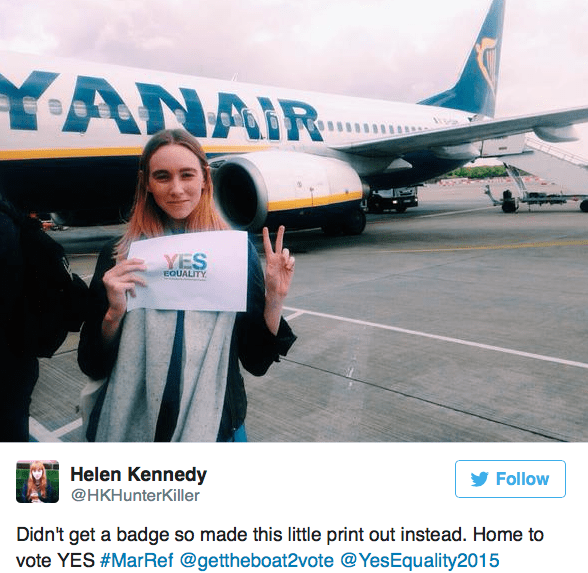
Task: Click the Twitter bird icon in Follow button
Action: tap(479, 479)
